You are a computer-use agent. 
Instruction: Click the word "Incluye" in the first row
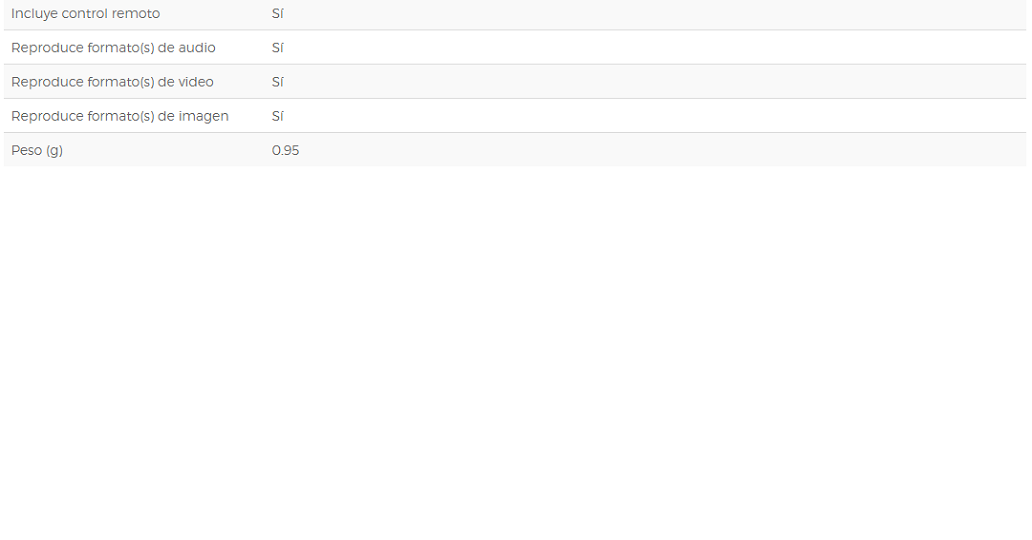34,14
